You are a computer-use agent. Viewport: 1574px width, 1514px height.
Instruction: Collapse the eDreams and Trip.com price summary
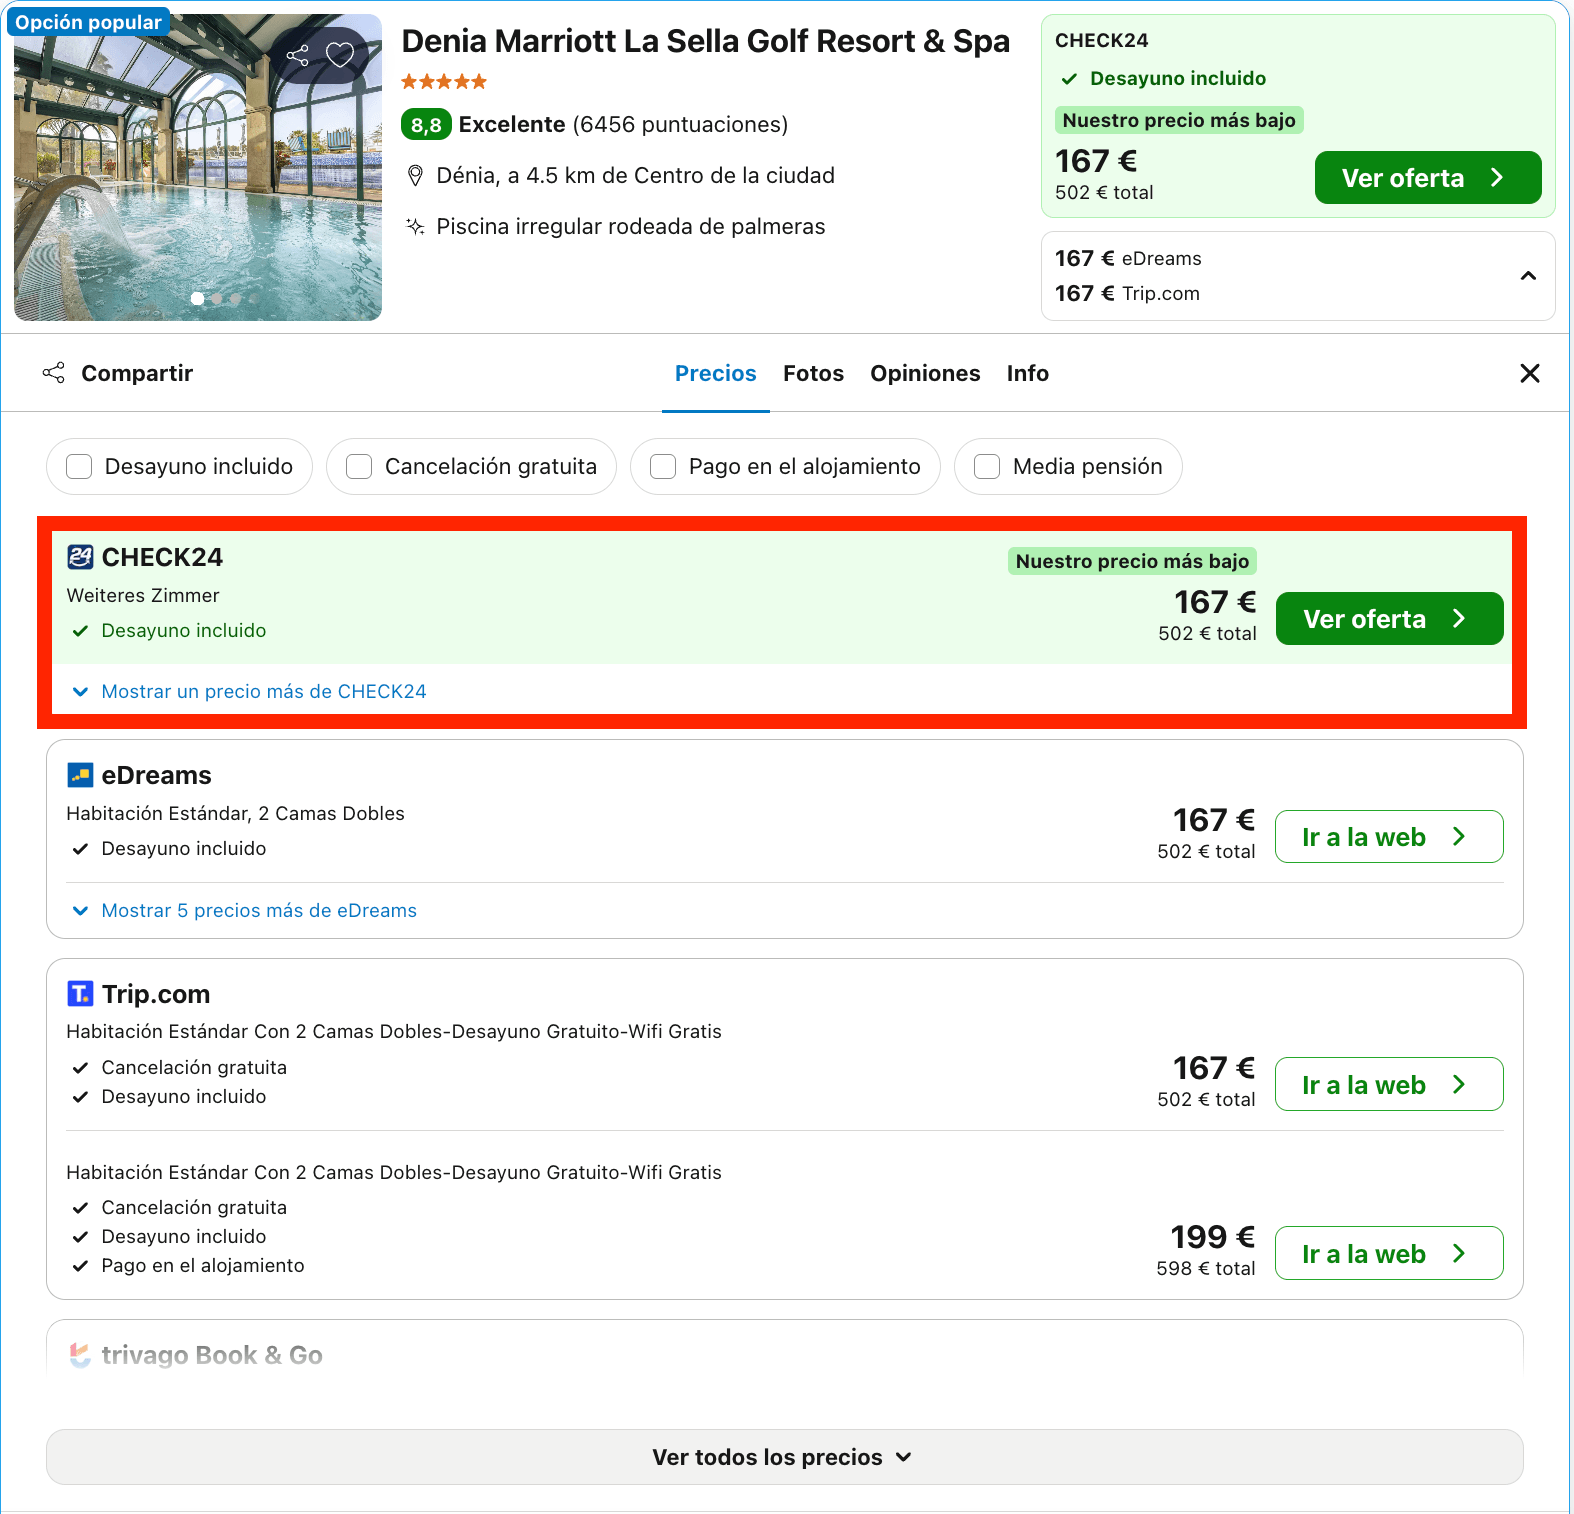coord(1528,276)
